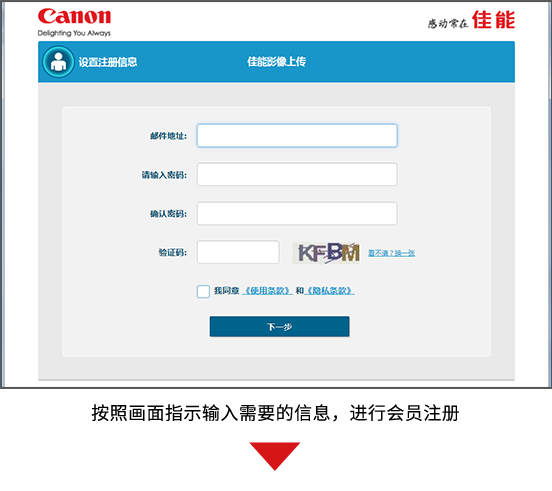Click the 验证码 field label

[173, 252]
